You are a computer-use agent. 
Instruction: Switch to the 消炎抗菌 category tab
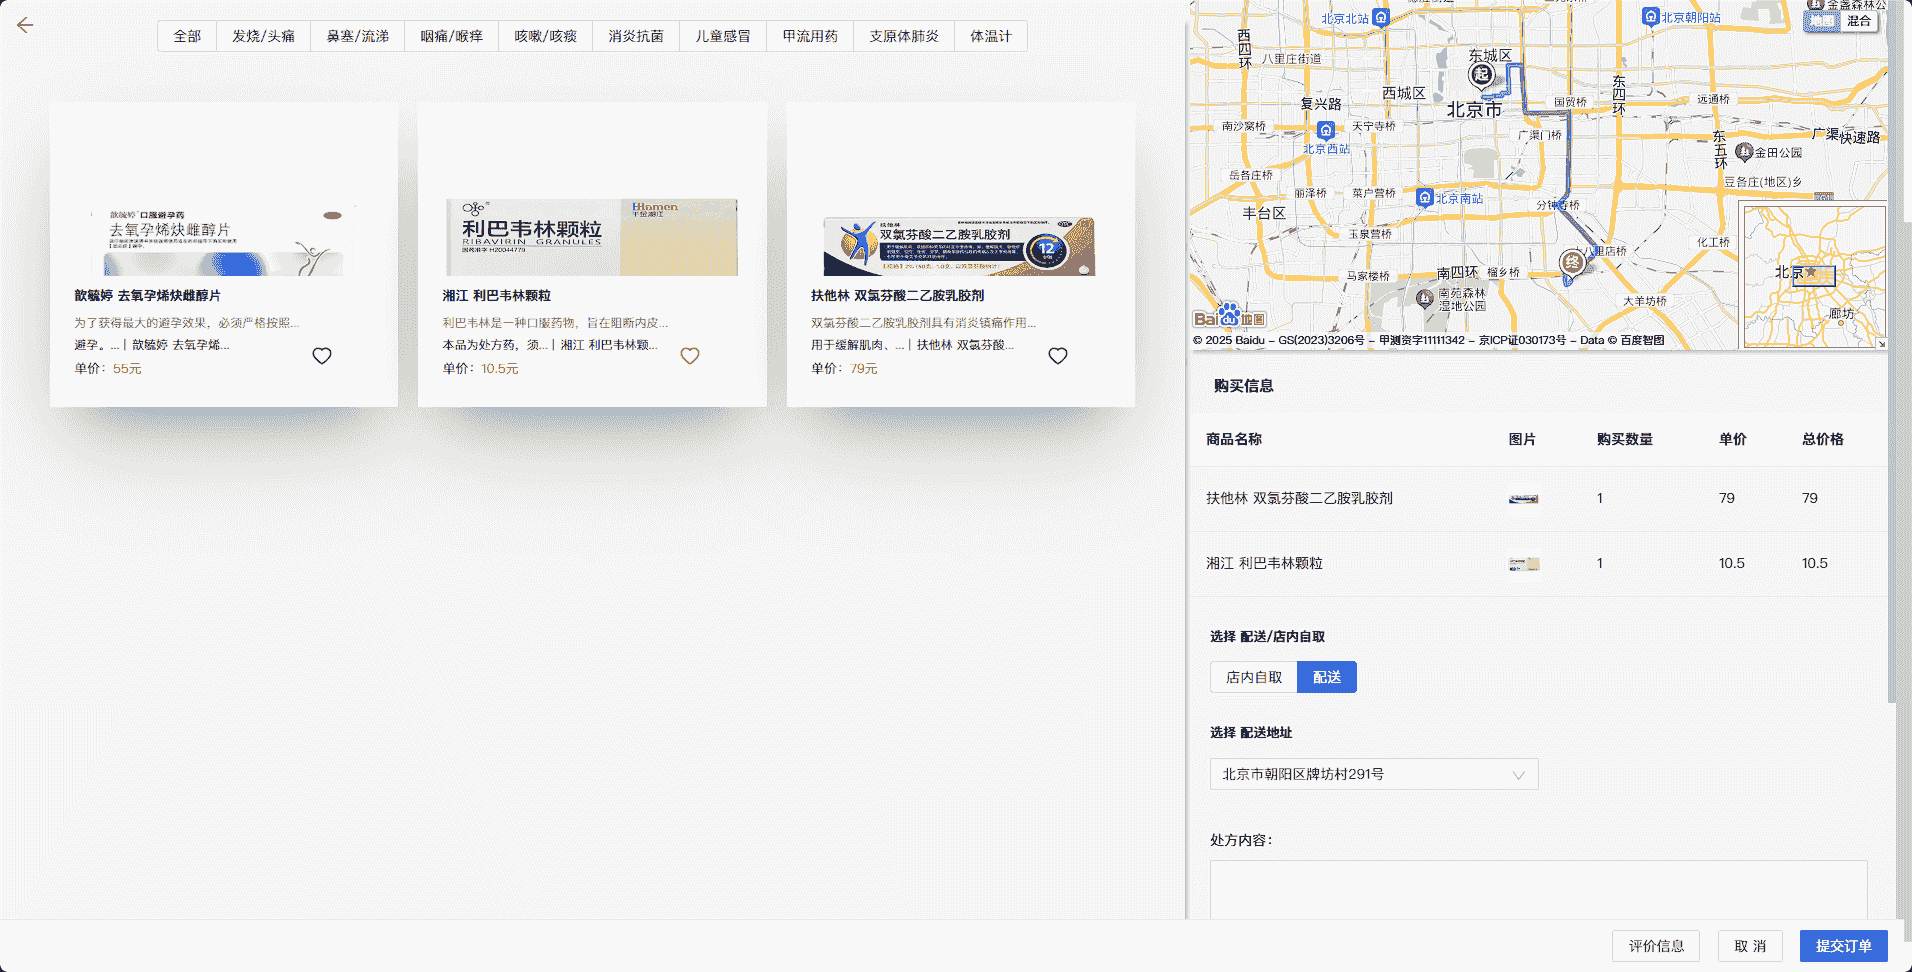pos(636,36)
